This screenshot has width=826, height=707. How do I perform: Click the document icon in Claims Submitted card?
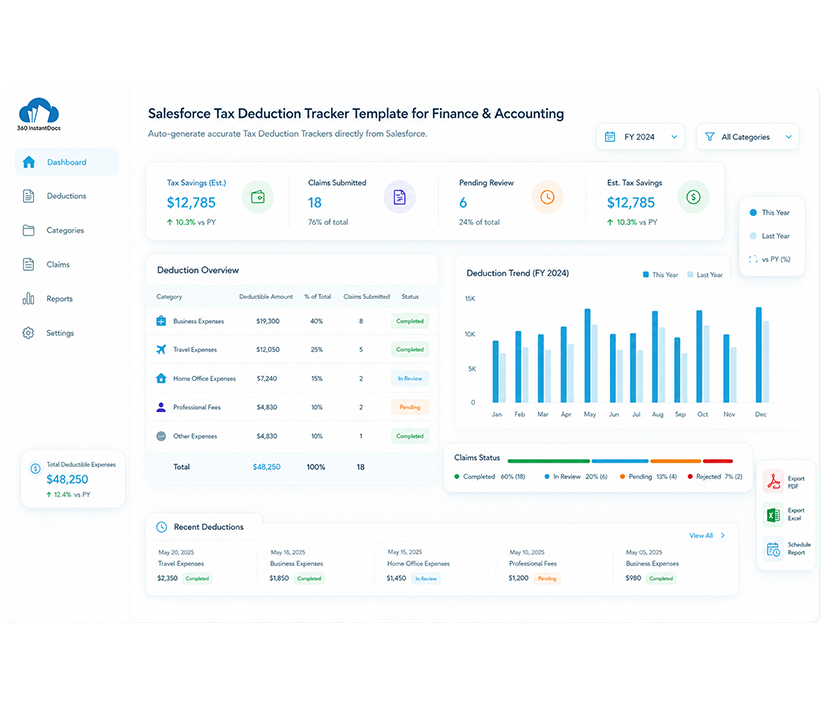[x=399, y=198]
